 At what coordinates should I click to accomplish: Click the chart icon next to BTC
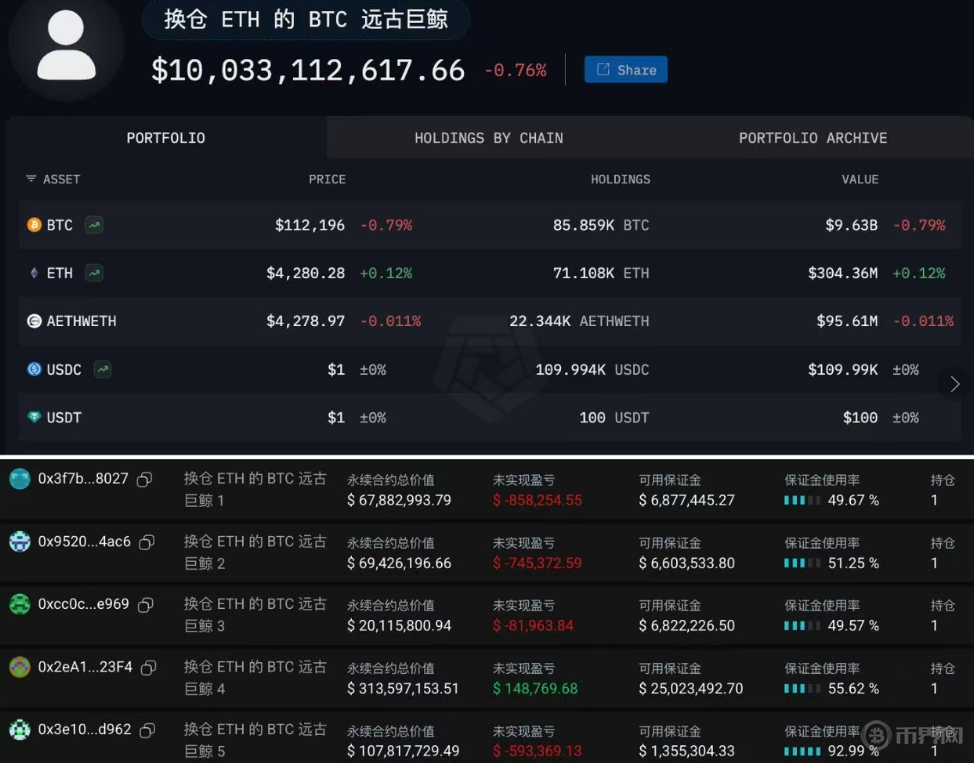pyautogui.click(x=94, y=225)
